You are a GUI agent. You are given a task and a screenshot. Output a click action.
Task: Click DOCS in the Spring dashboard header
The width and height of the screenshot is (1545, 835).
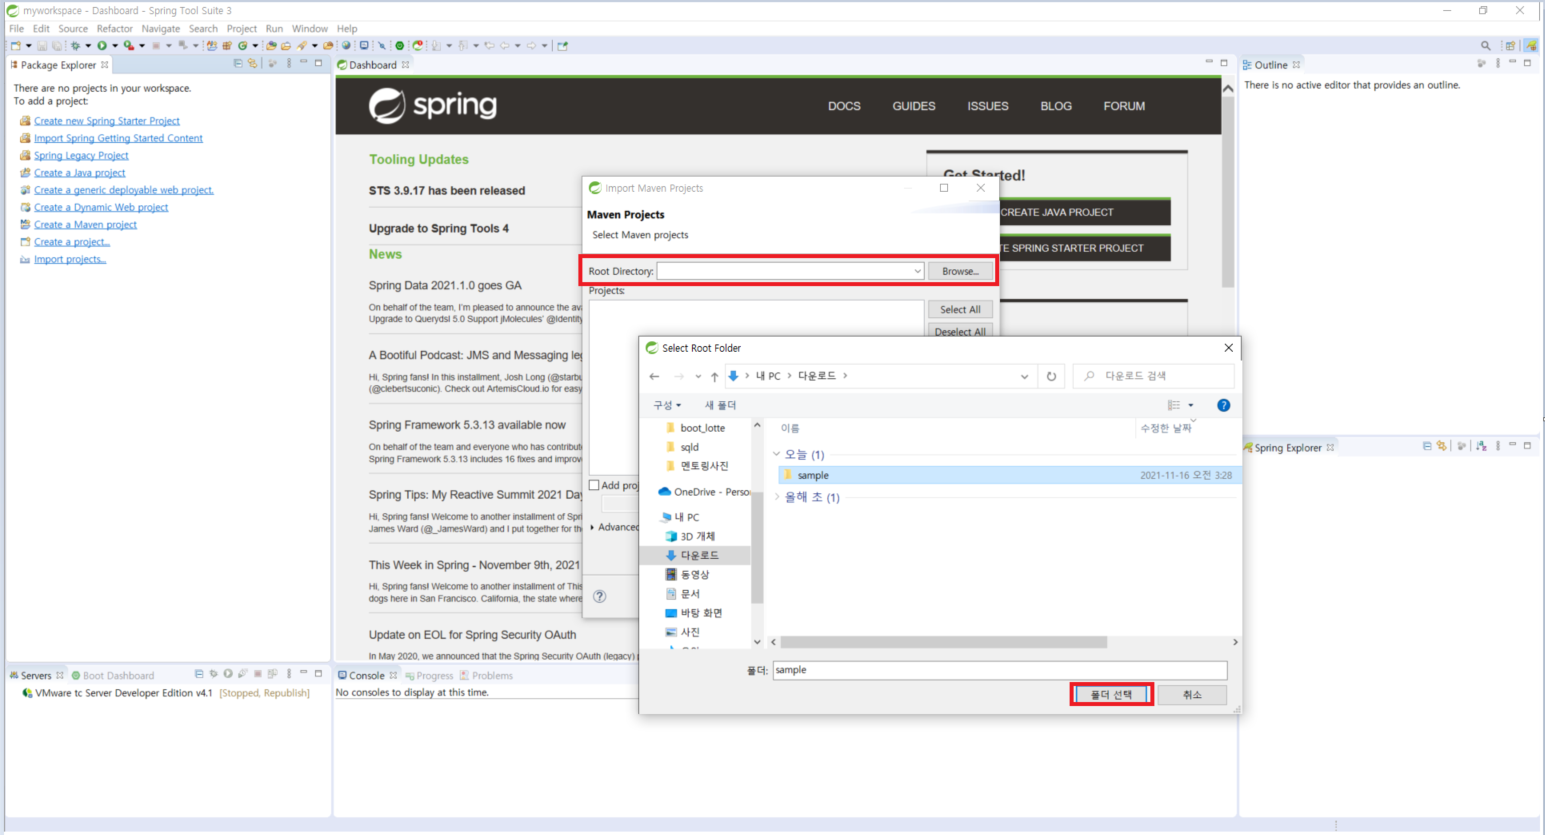(844, 106)
